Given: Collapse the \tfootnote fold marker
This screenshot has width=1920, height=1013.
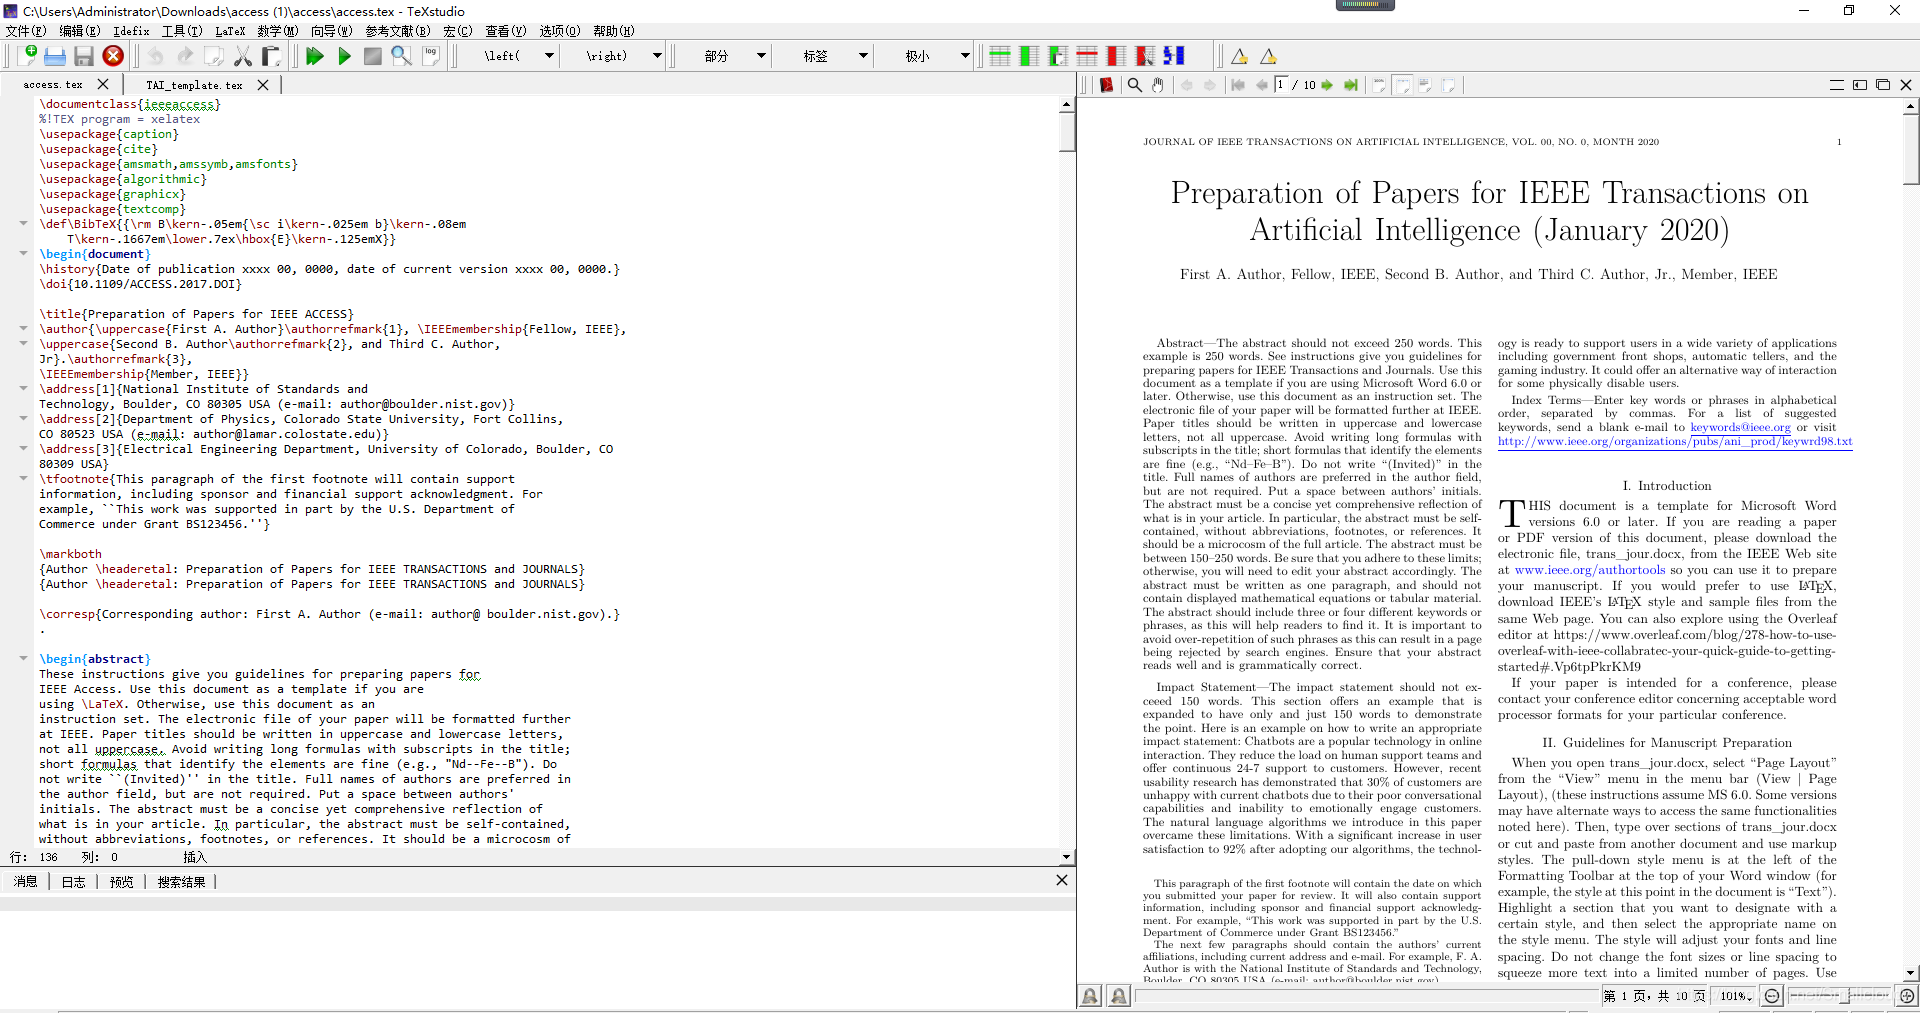Looking at the screenshot, I should point(23,478).
